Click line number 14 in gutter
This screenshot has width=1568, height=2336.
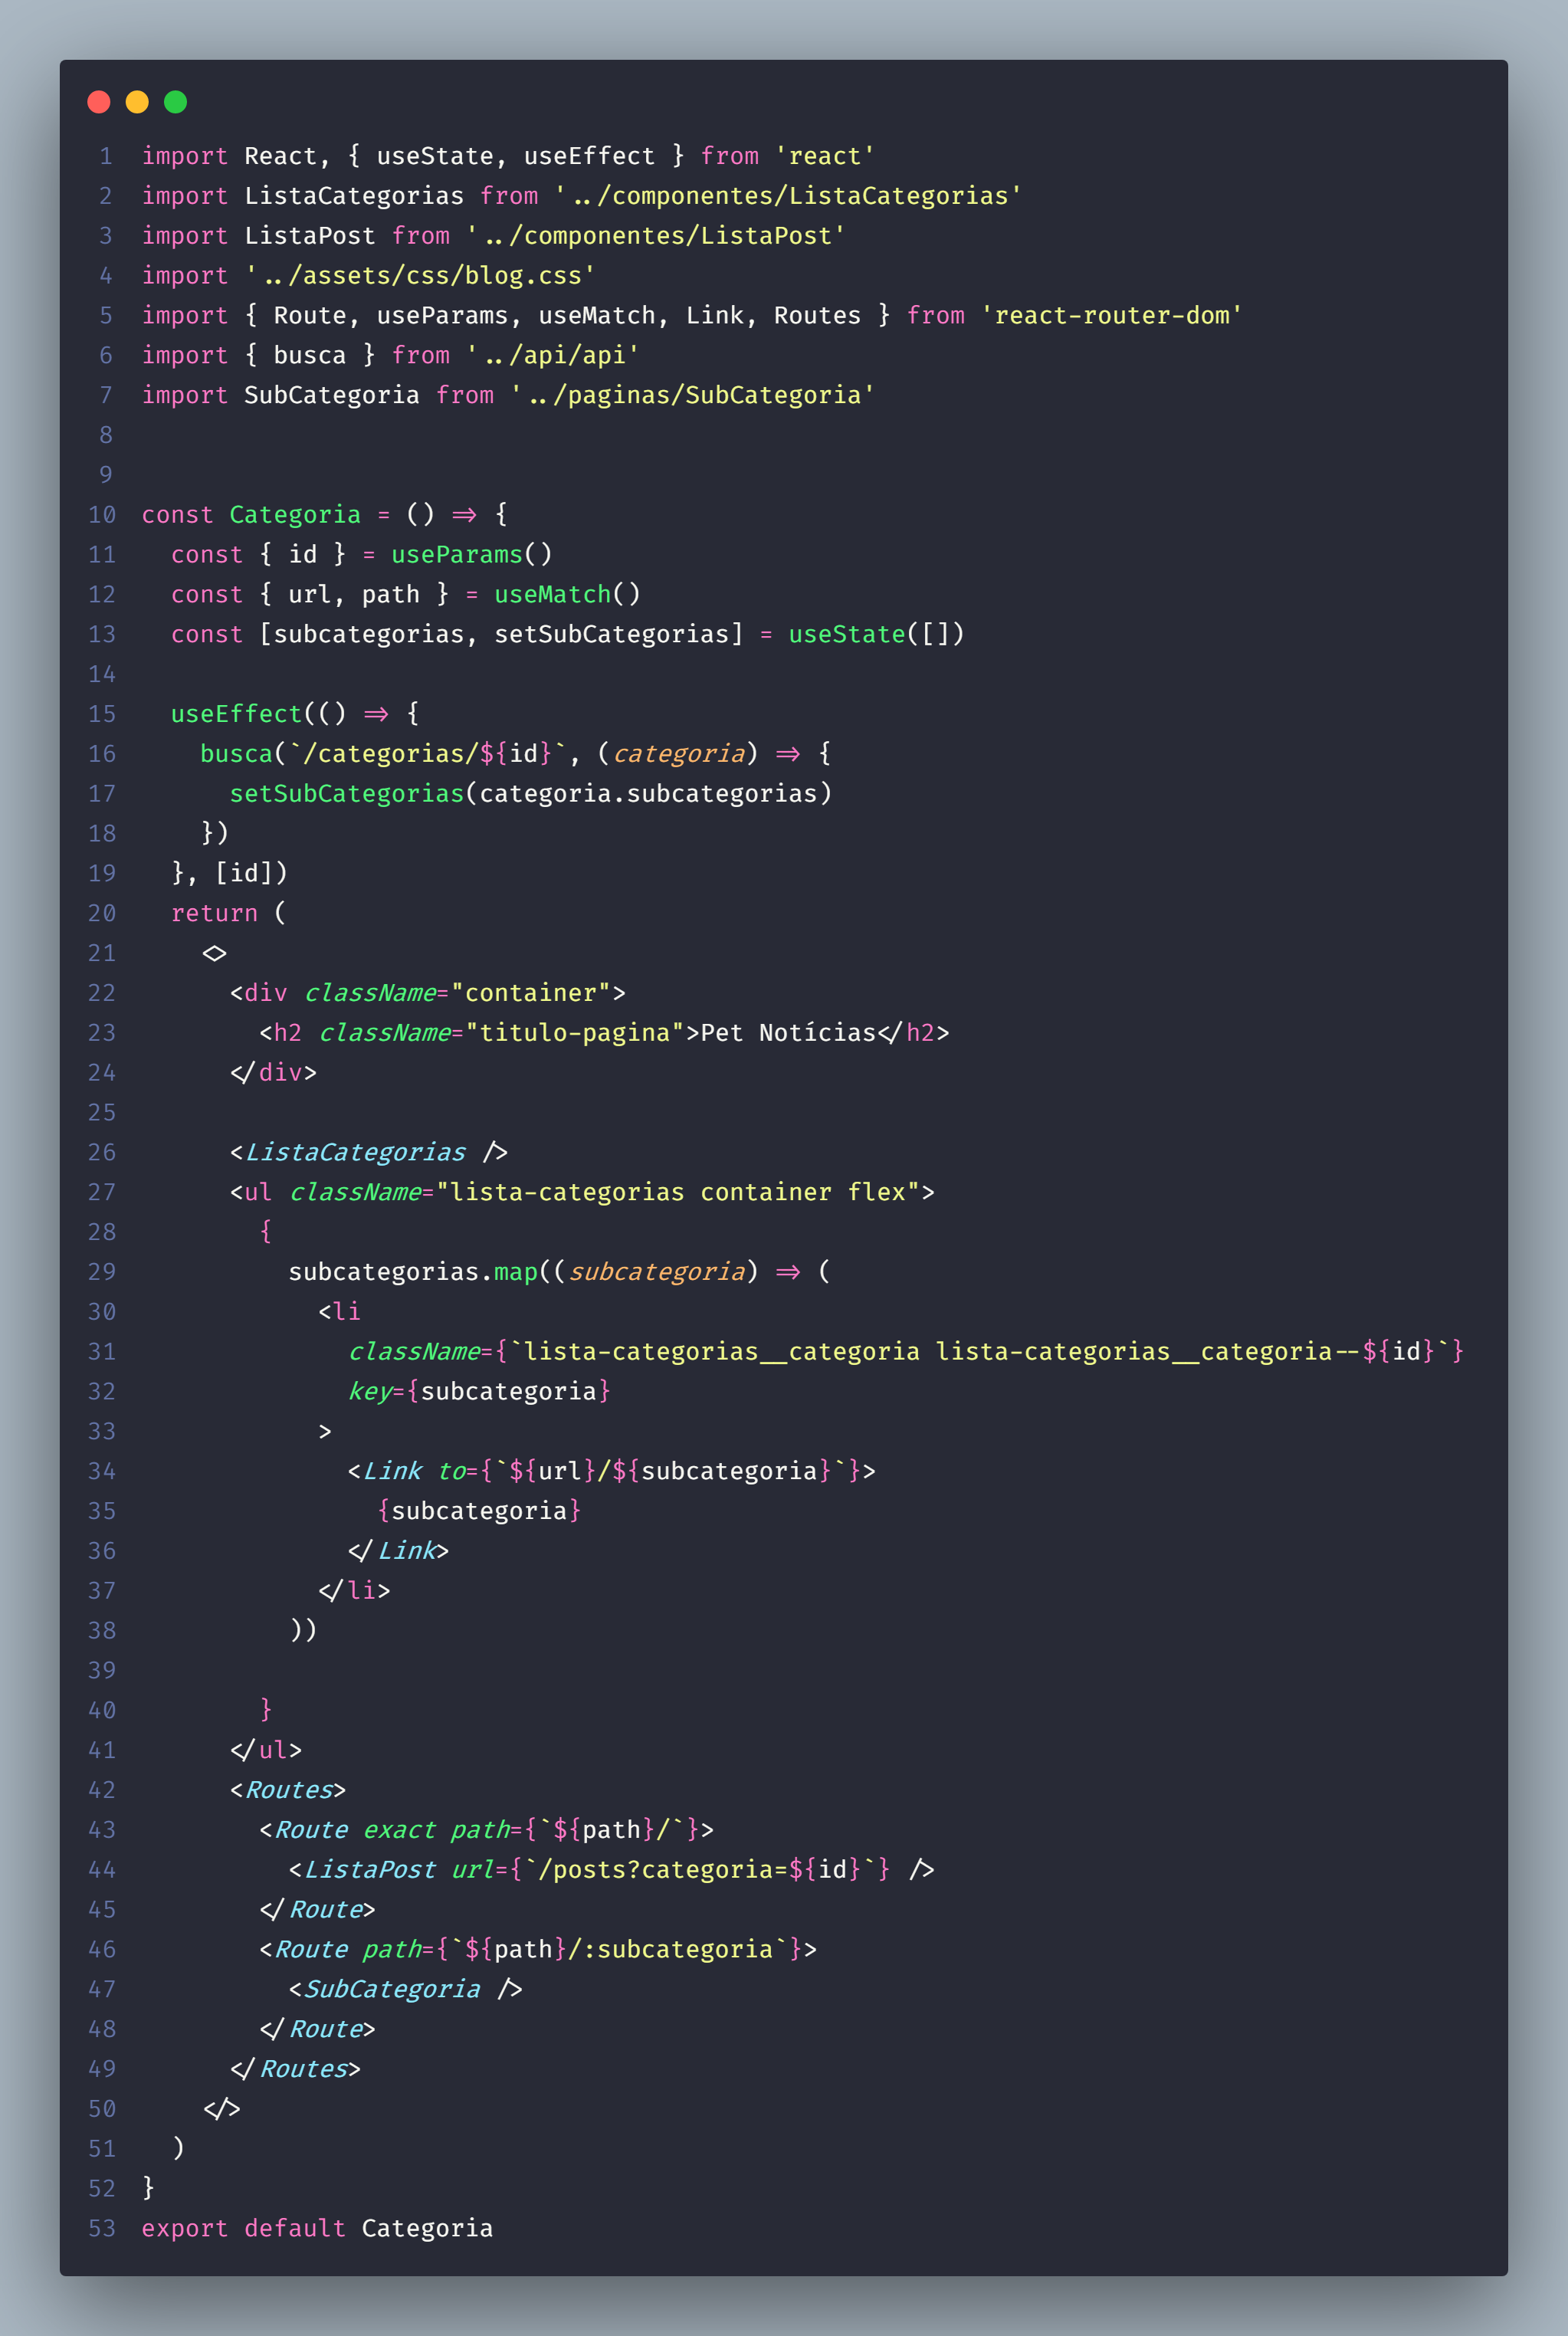point(102,675)
